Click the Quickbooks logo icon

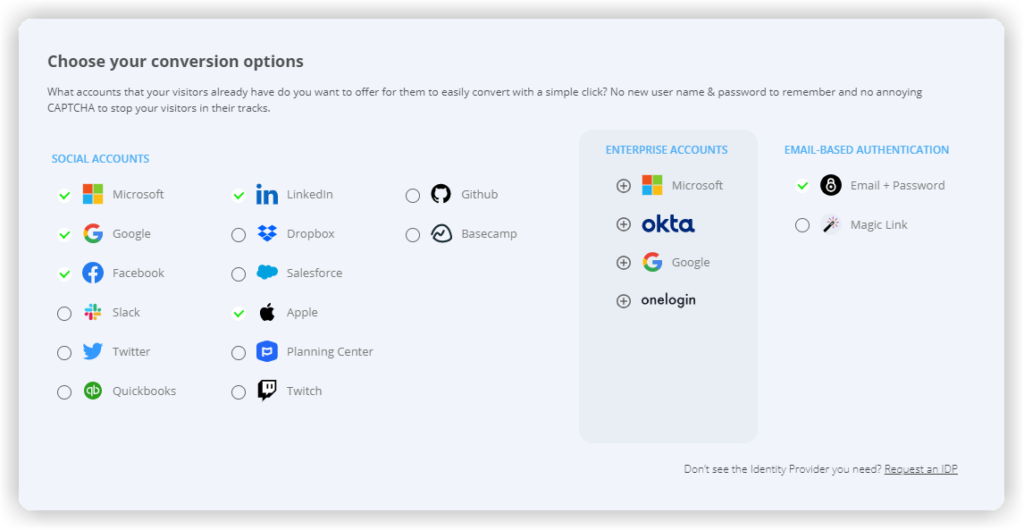(x=93, y=390)
